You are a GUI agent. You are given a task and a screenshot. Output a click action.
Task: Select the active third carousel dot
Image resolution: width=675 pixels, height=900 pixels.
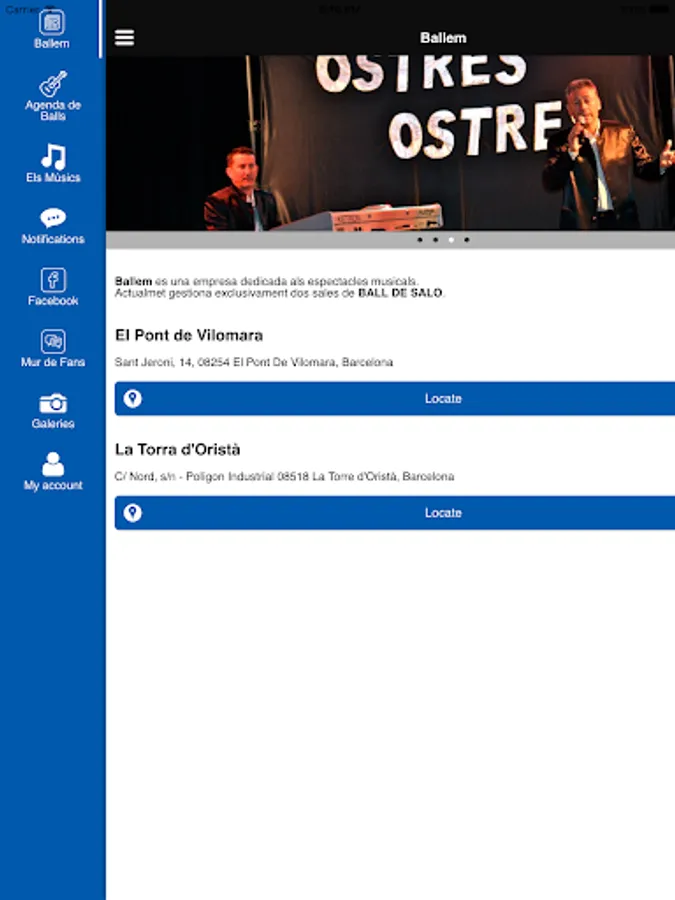[x=451, y=240]
